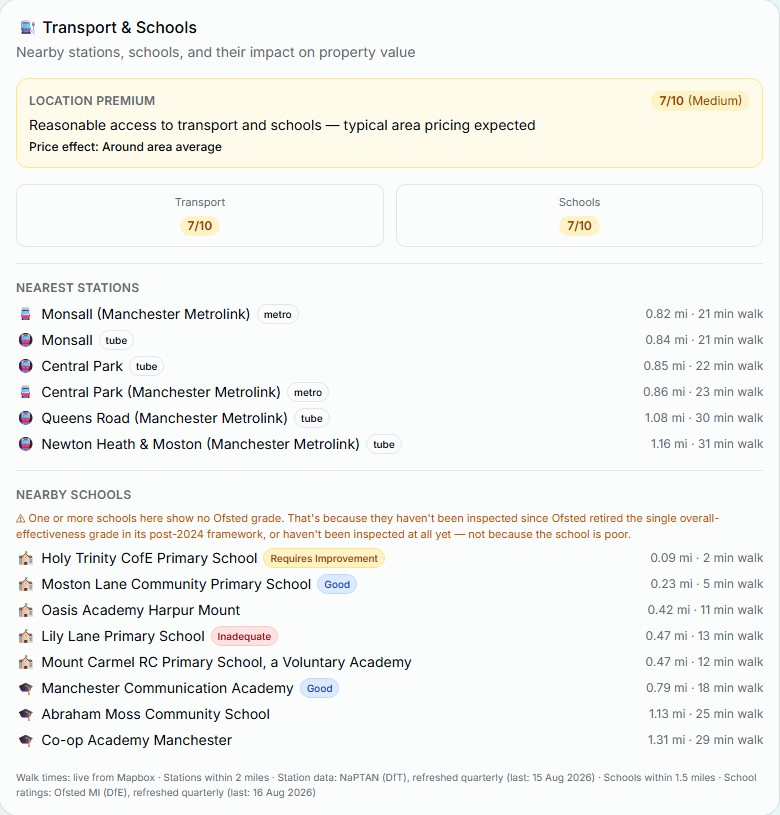
Task: Click the 0.84 mi · 21 min walk distance
Action: tap(704, 340)
